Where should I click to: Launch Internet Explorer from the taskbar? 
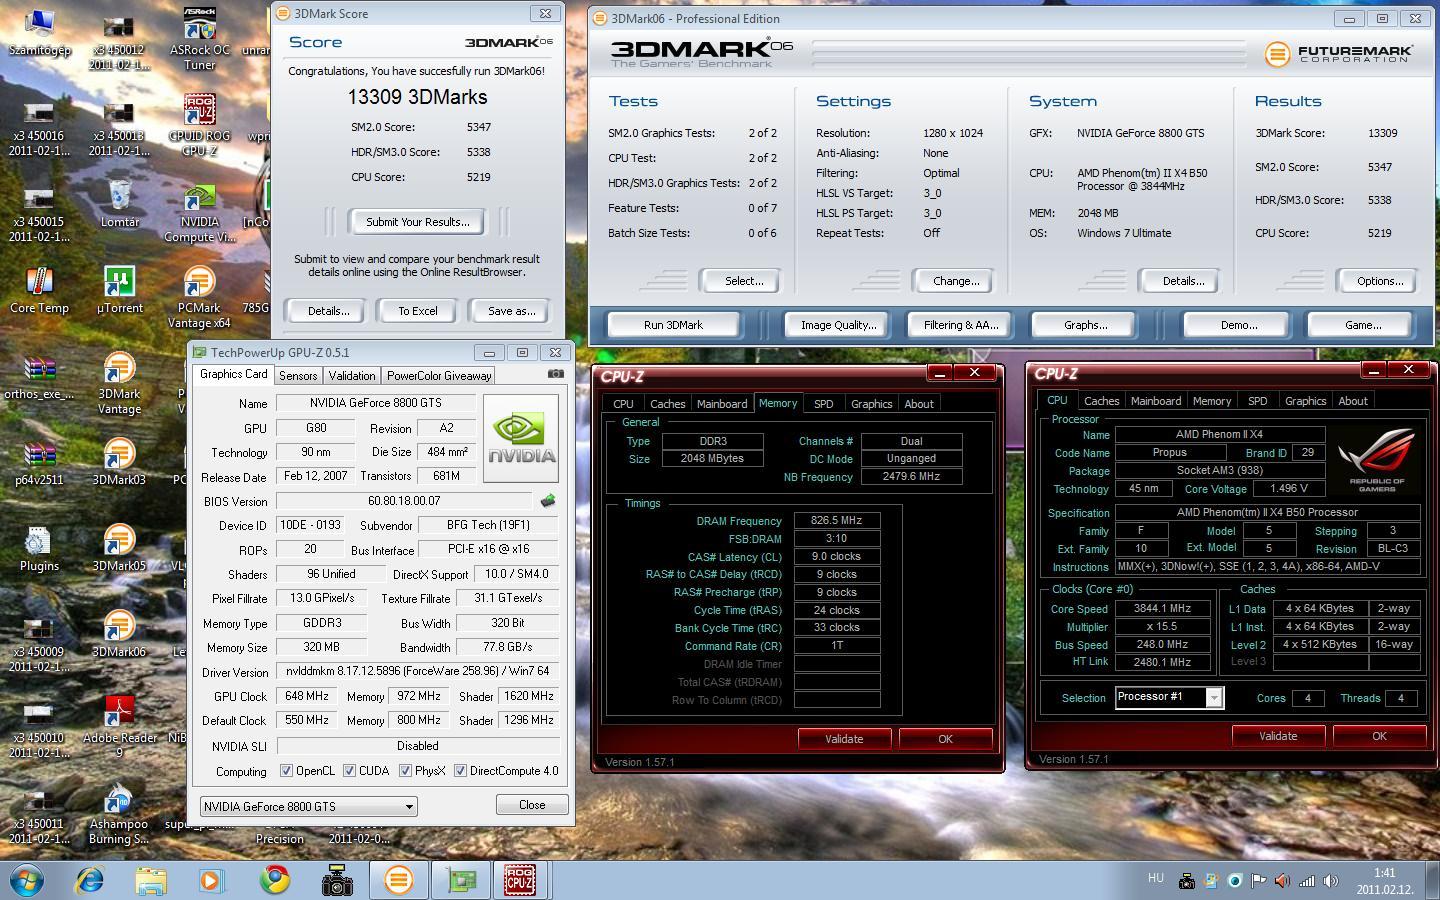click(90, 880)
